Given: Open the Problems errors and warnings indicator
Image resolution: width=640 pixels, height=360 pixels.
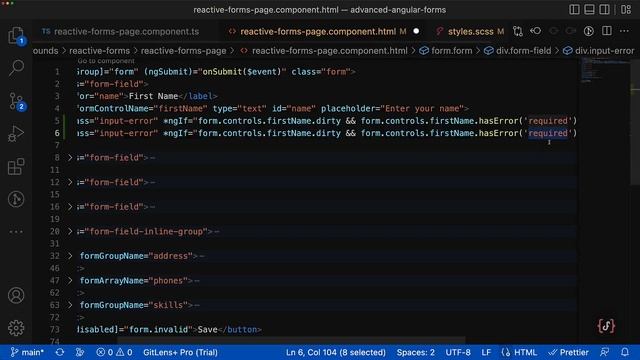Looking at the screenshot, I should click(x=114, y=352).
